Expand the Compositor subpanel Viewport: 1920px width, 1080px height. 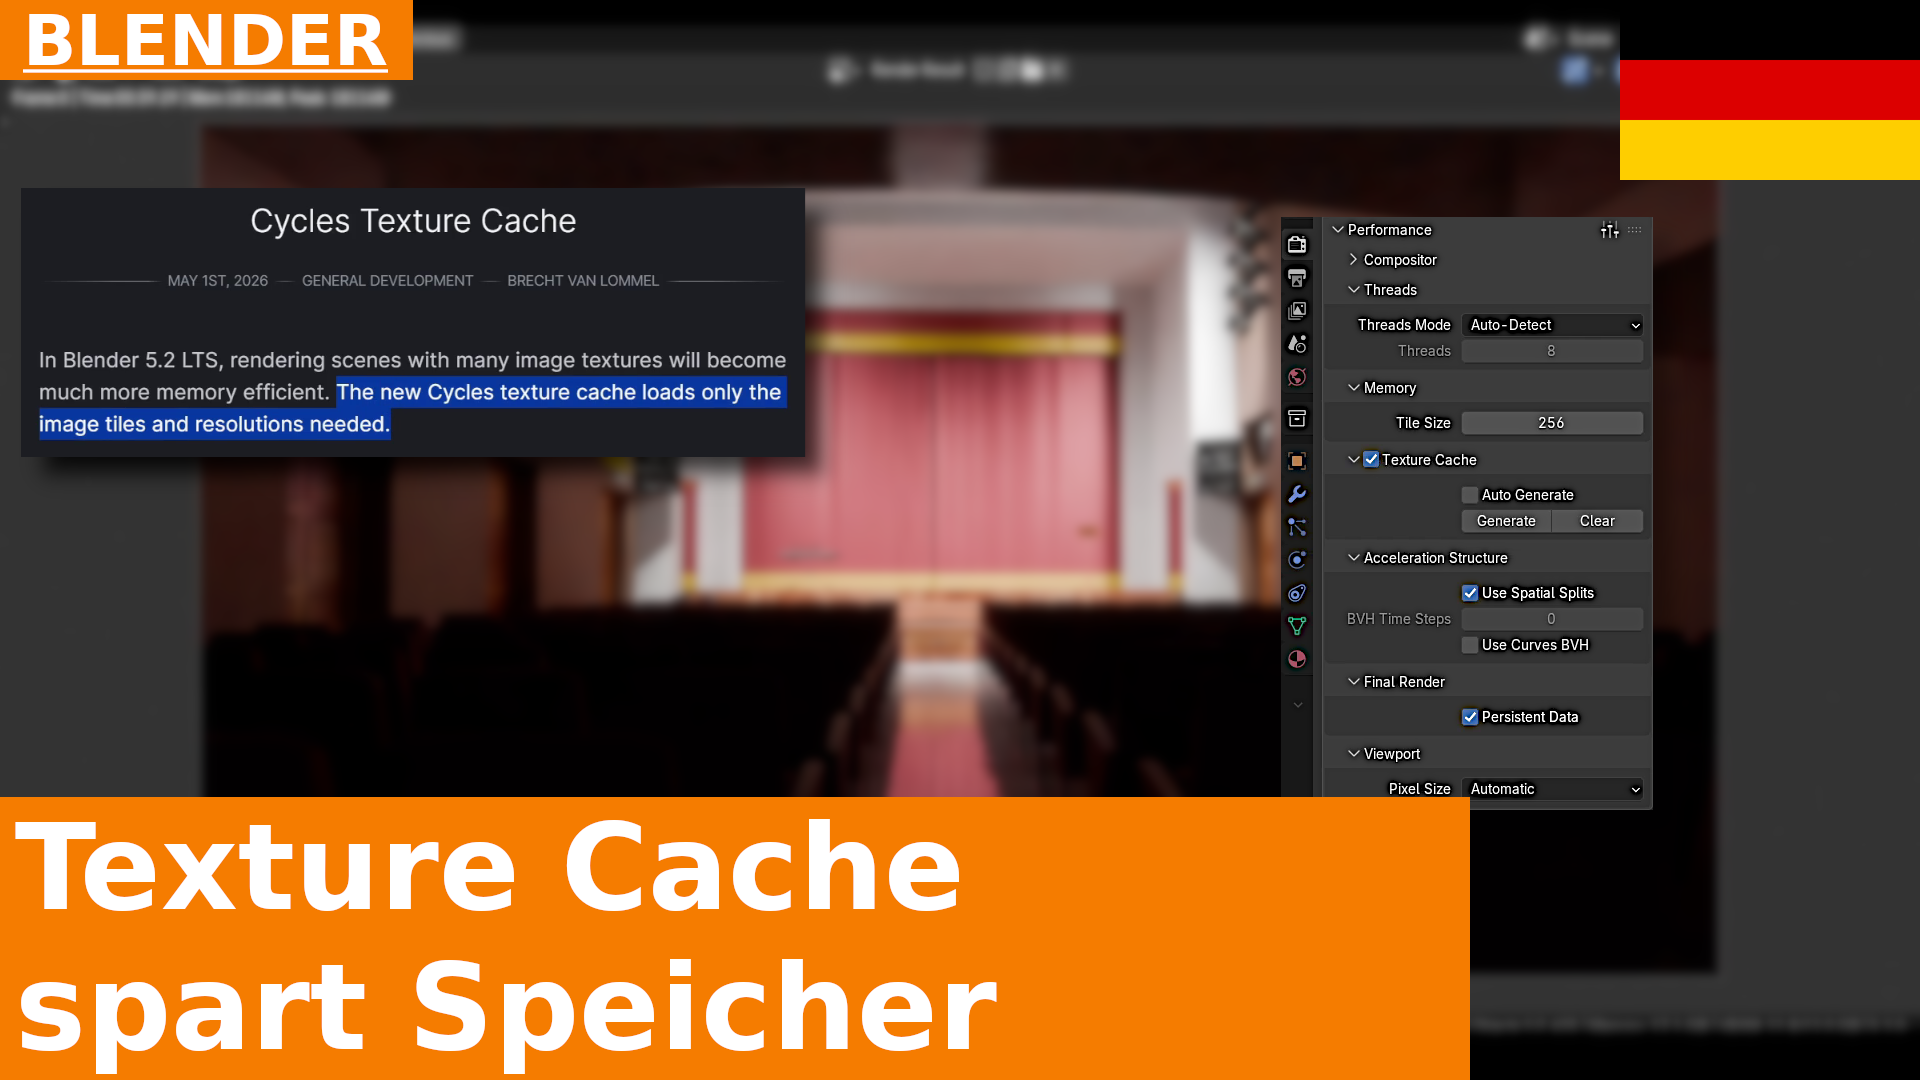tap(1354, 260)
